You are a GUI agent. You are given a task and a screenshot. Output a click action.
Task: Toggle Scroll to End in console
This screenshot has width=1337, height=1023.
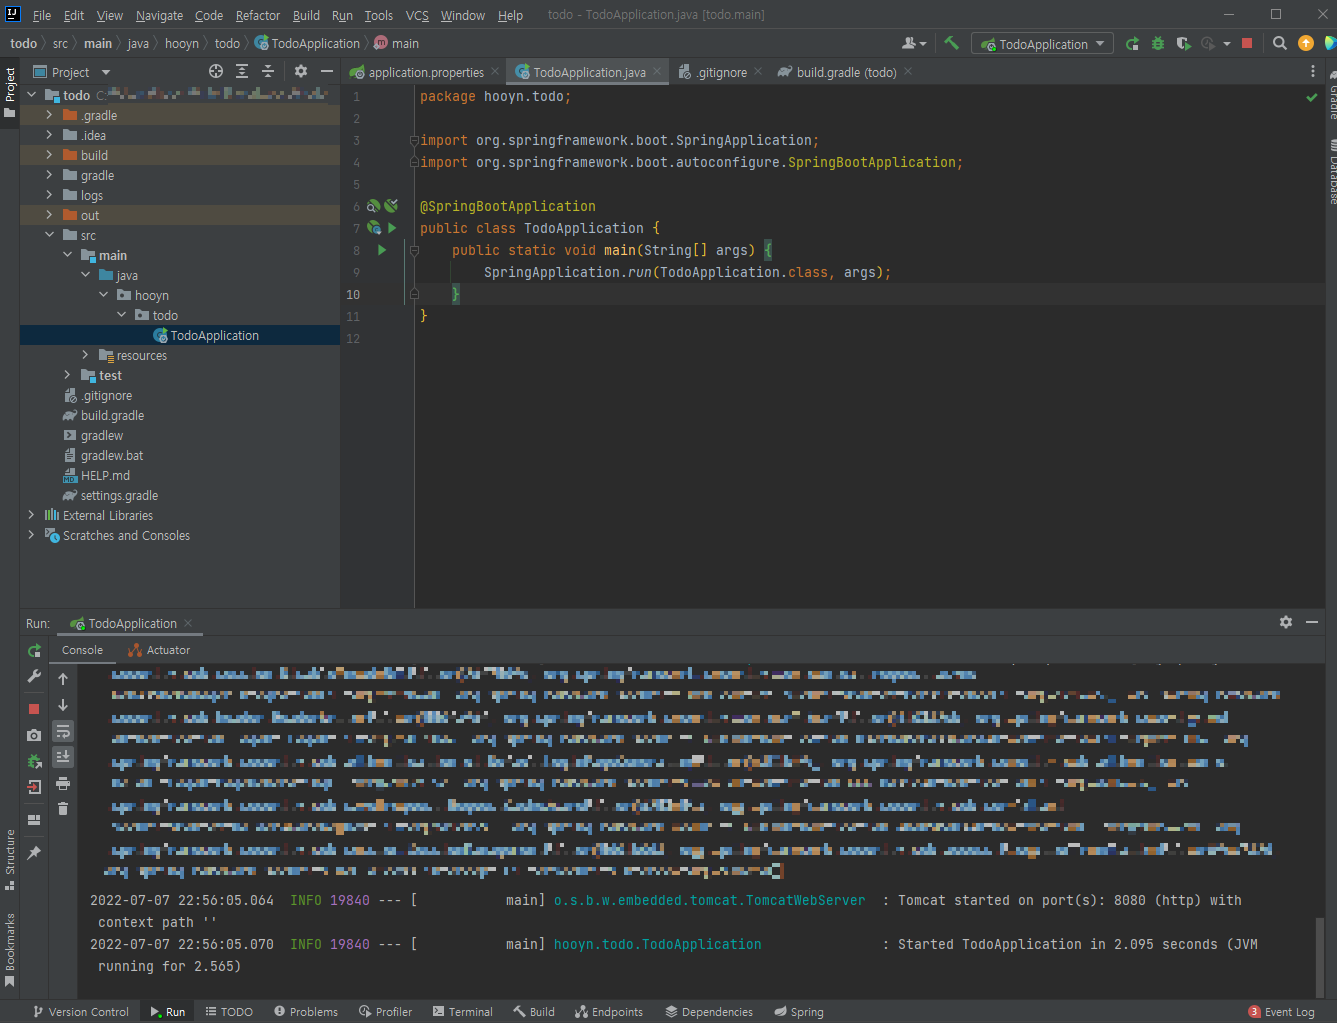63,757
